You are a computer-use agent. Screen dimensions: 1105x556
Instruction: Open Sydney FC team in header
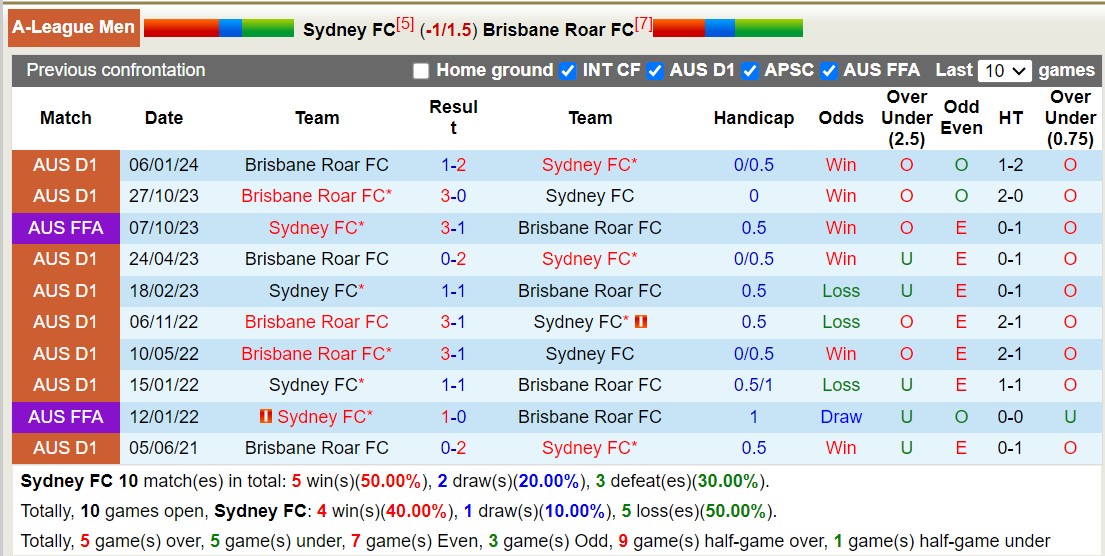(x=349, y=30)
